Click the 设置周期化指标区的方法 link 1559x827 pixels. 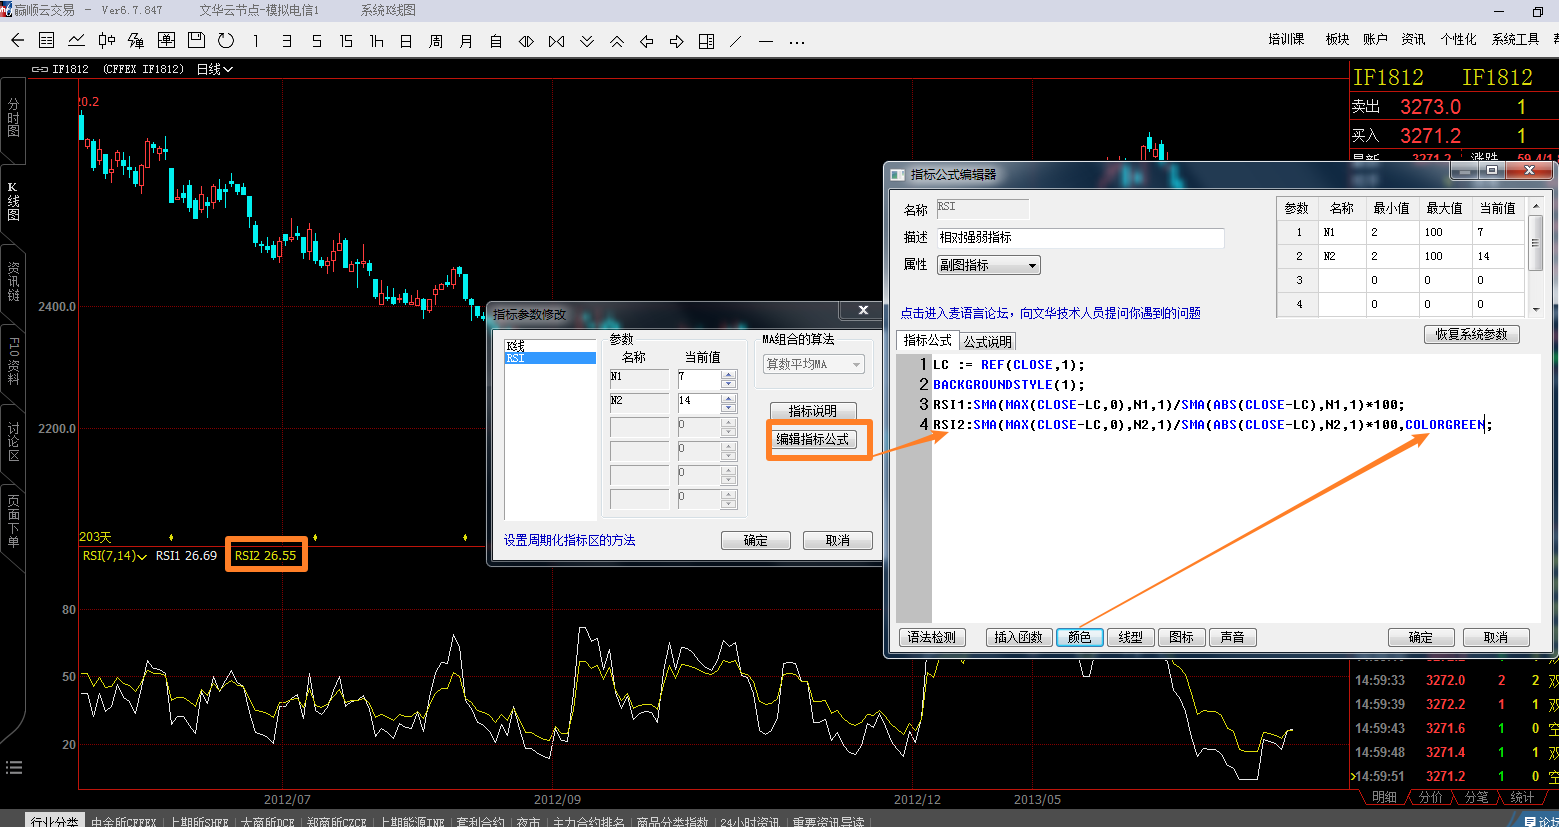tap(569, 540)
